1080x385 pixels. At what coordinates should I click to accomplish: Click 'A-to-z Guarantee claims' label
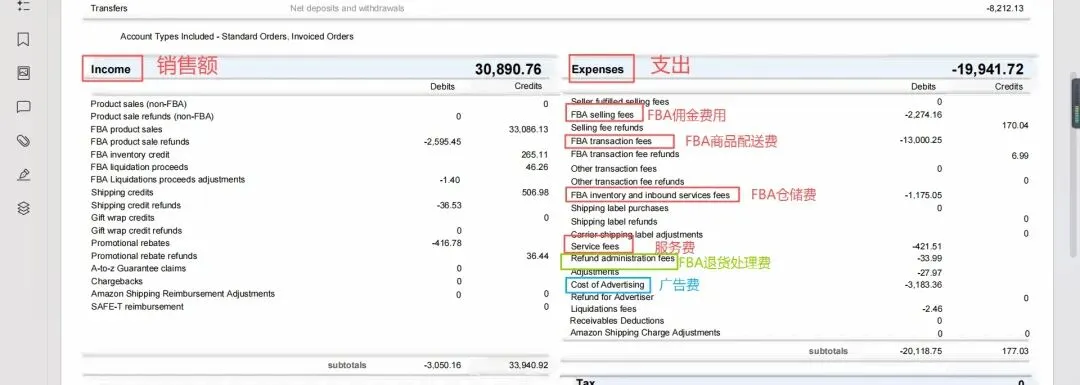[138, 269]
